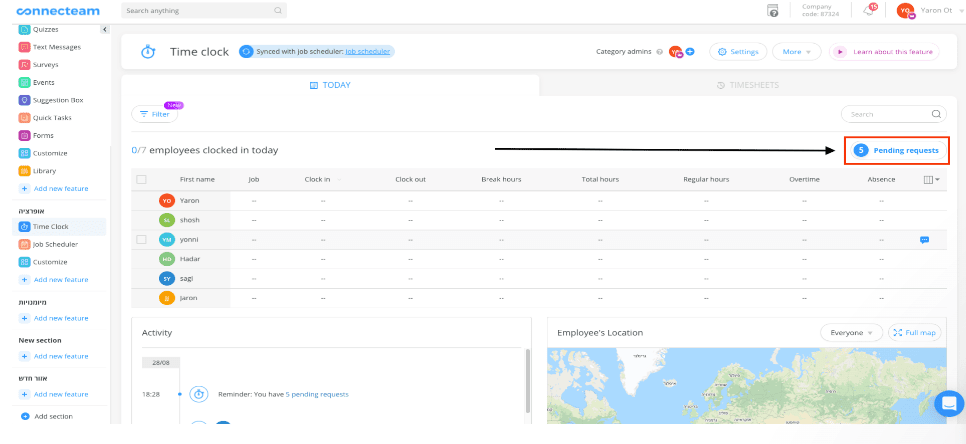Viewport: 966px width, 444px height.
Task: Open the notifications bell icon
Action: [x=869, y=10]
